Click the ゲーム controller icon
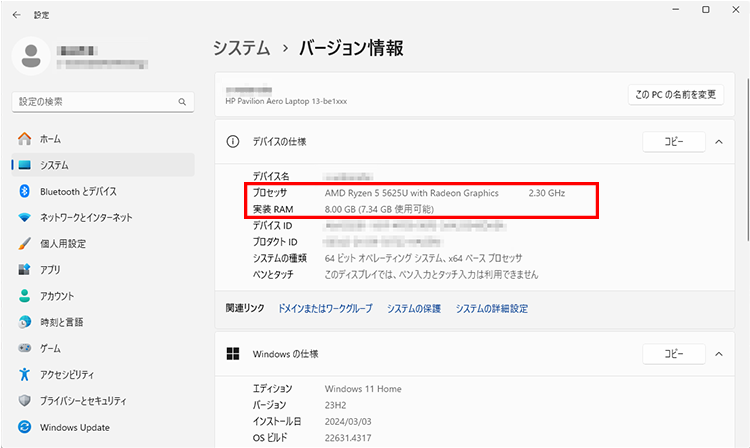Viewport: 750px width, 448px height. [x=24, y=348]
